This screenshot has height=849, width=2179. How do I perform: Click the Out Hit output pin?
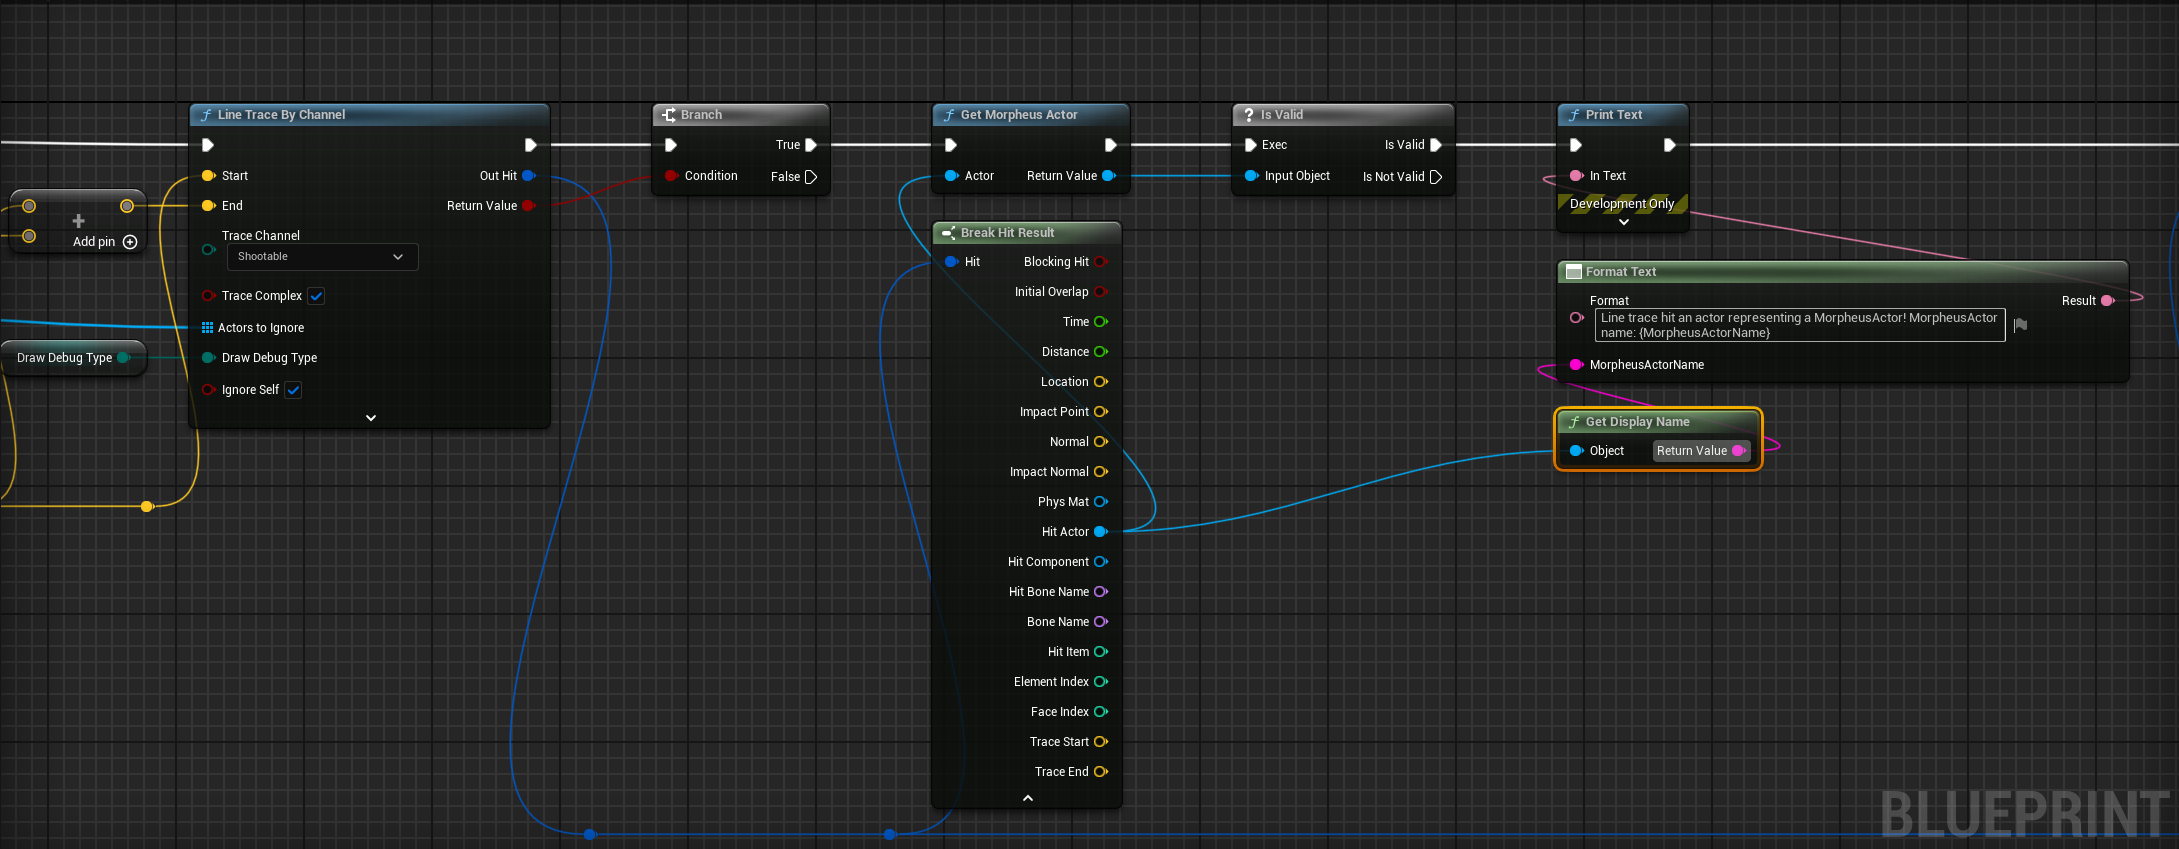pos(528,176)
